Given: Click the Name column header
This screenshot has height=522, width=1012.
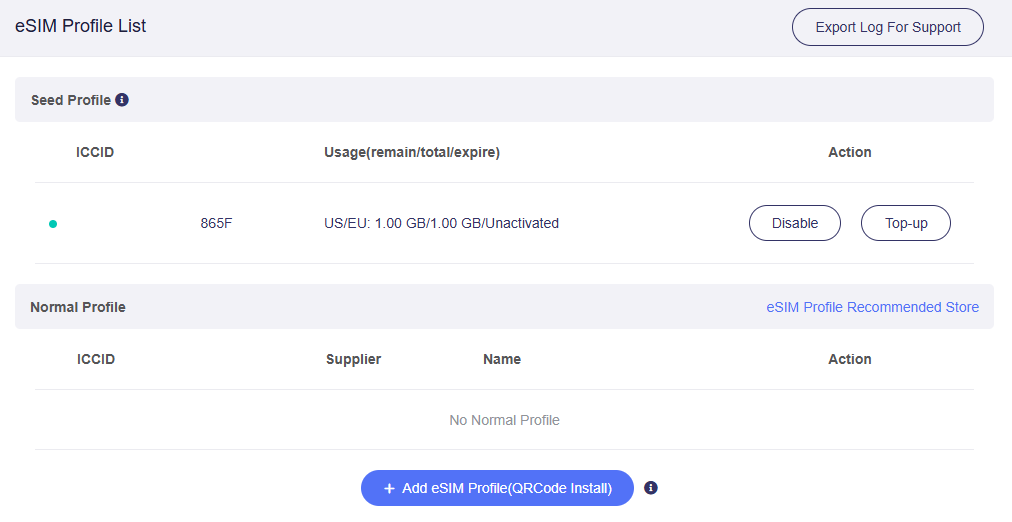Looking at the screenshot, I should pyautogui.click(x=501, y=359).
